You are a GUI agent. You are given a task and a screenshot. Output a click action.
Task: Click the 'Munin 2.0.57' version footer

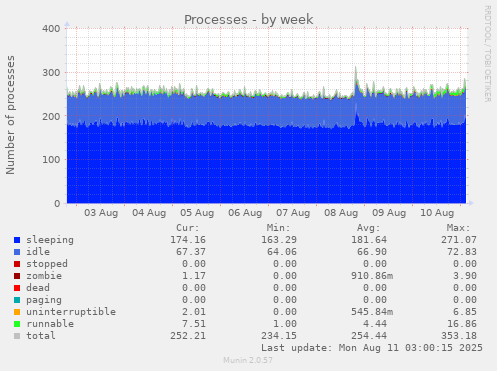248,360
